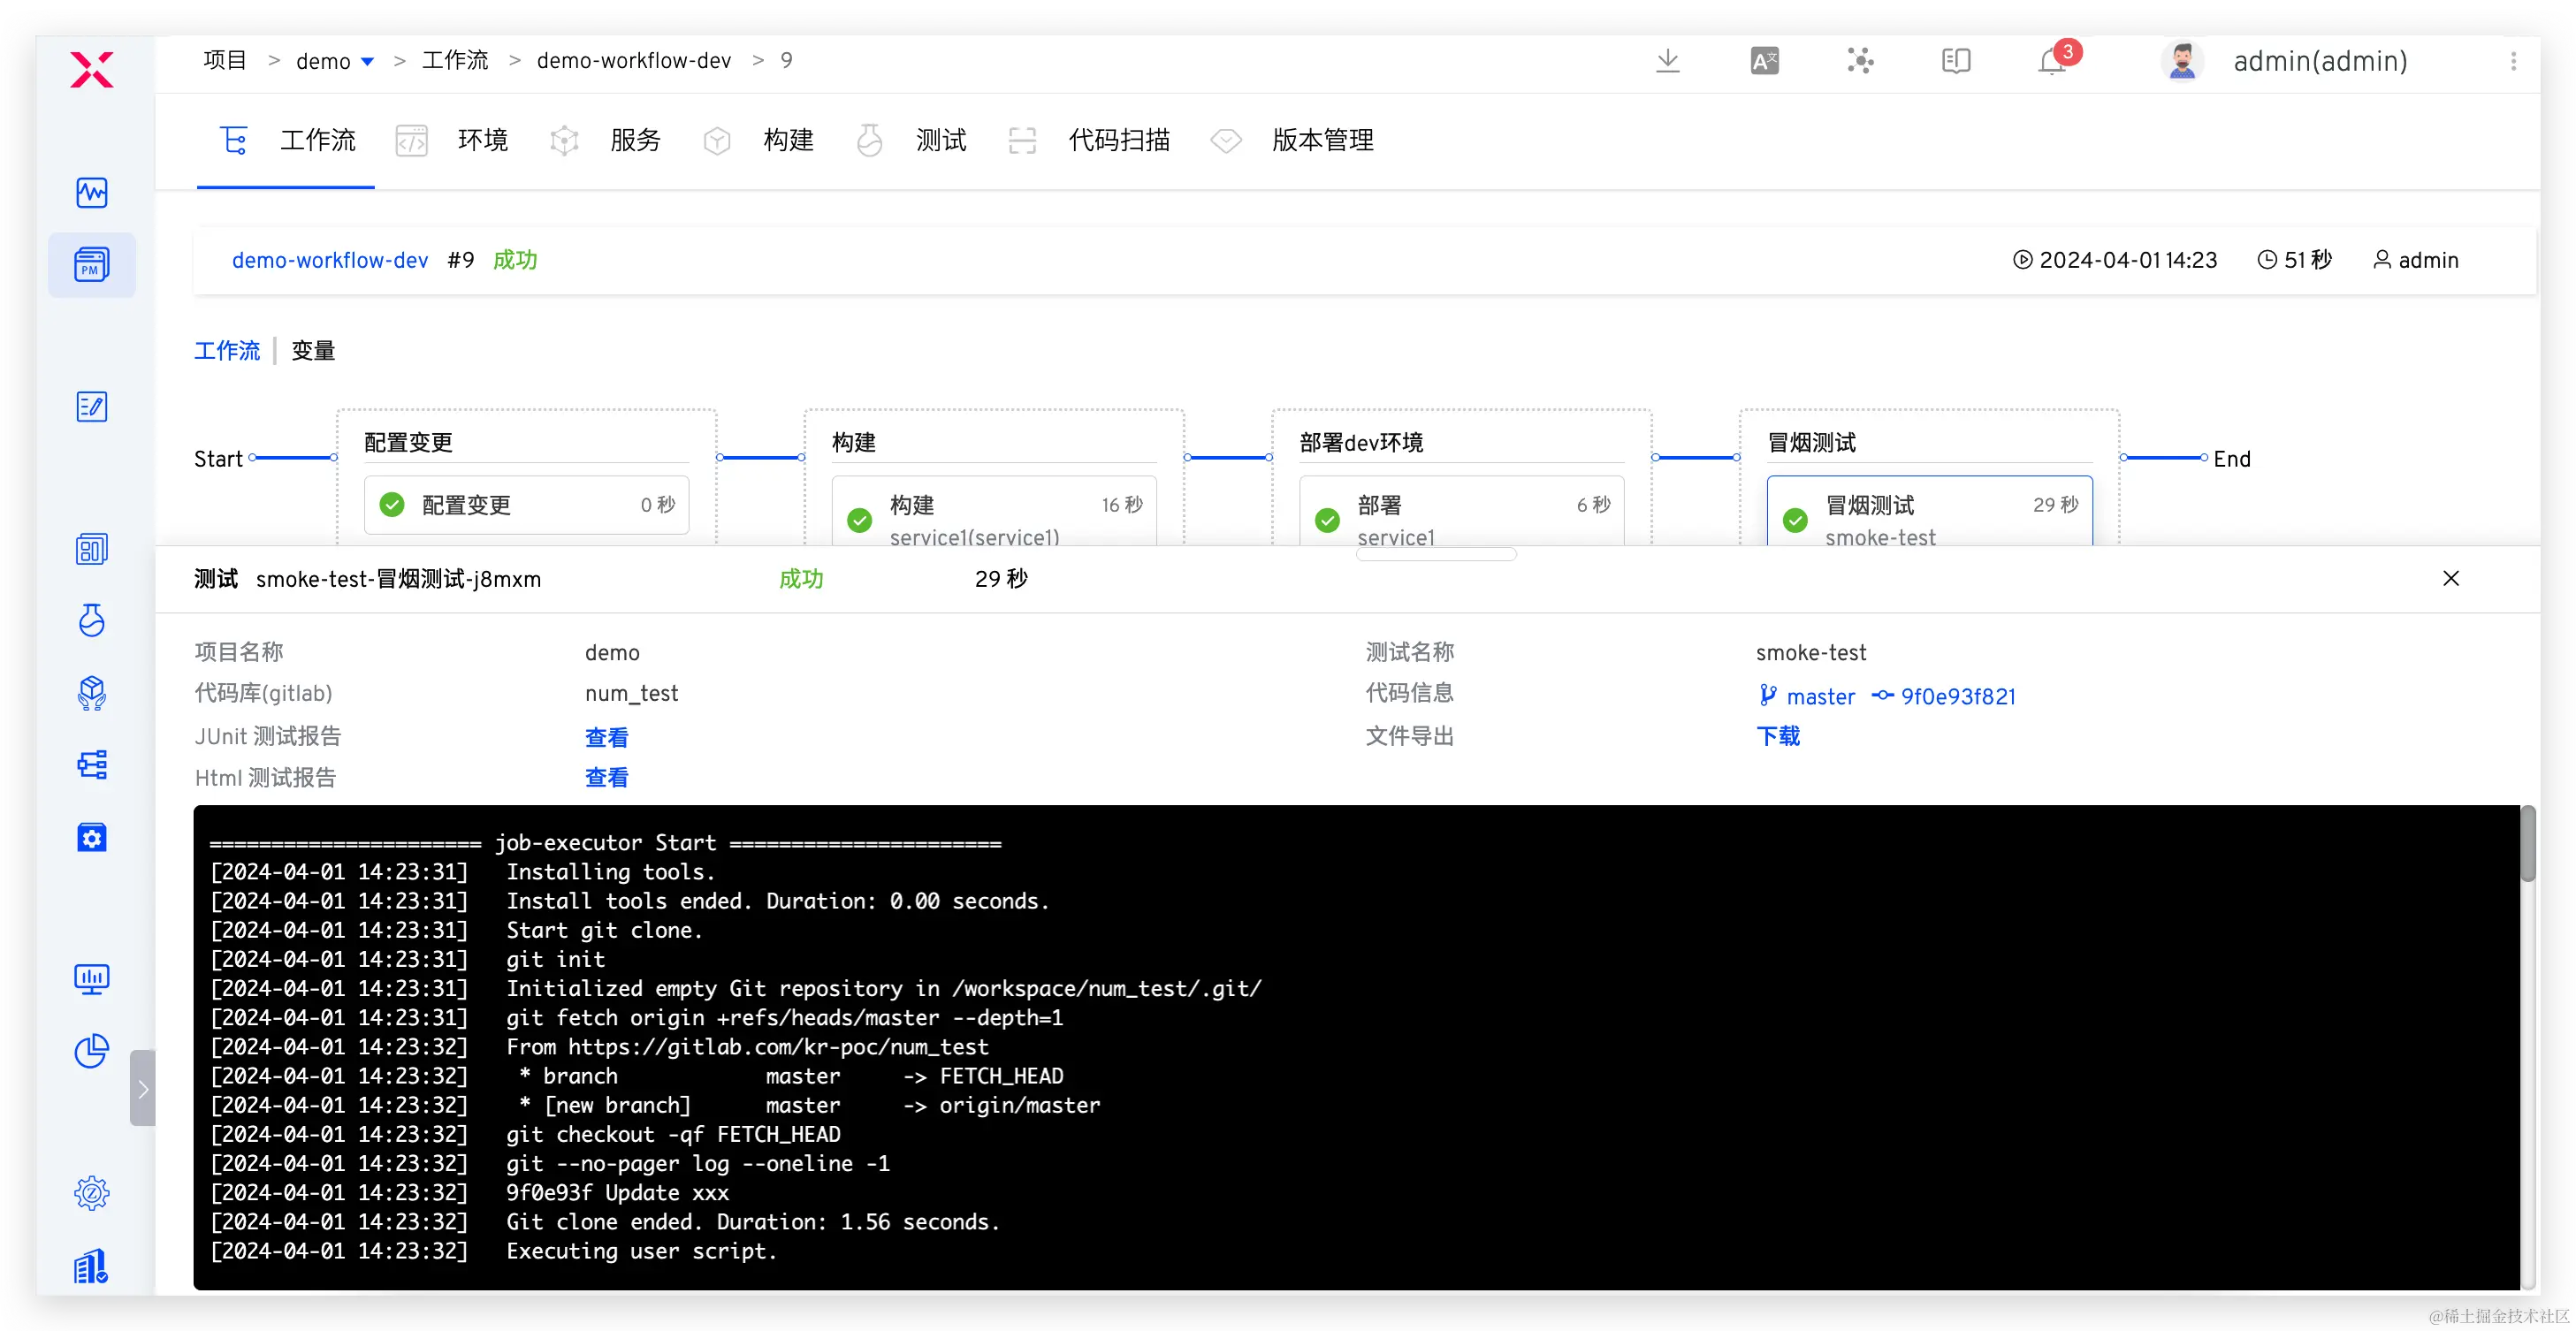Expand the collapsed sidebar arrow handle
Image resolution: width=2576 pixels, height=1331 pixels.
[x=143, y=1088]
